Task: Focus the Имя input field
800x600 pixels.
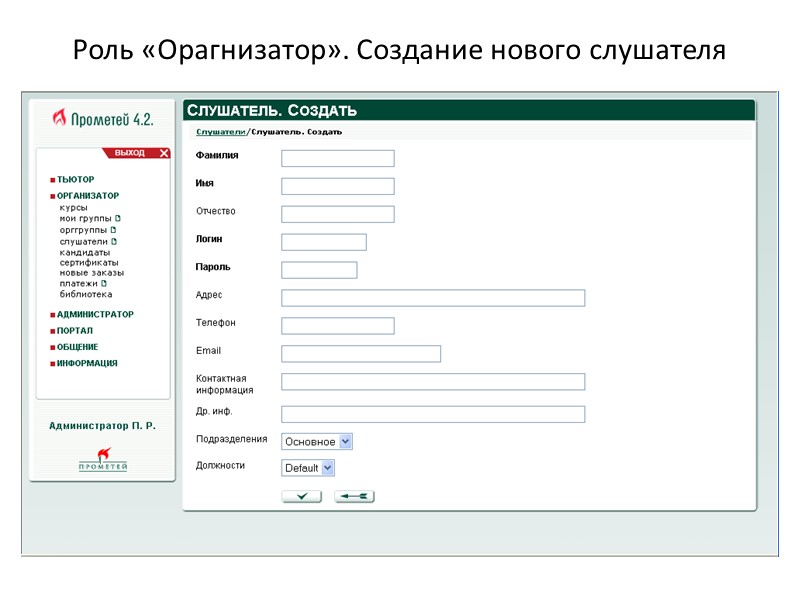Action: pos(338,186)
